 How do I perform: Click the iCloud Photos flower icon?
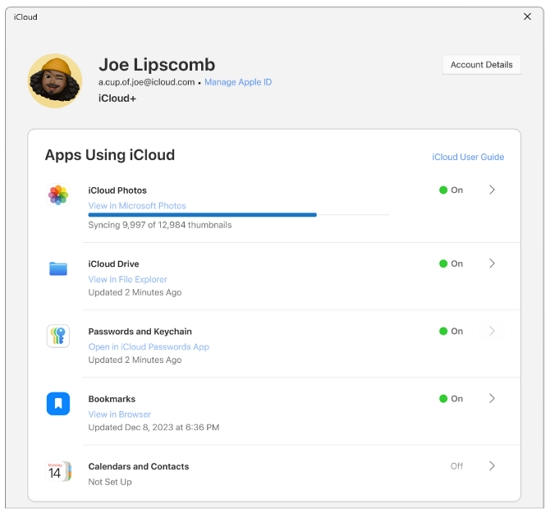click(58, 195)
